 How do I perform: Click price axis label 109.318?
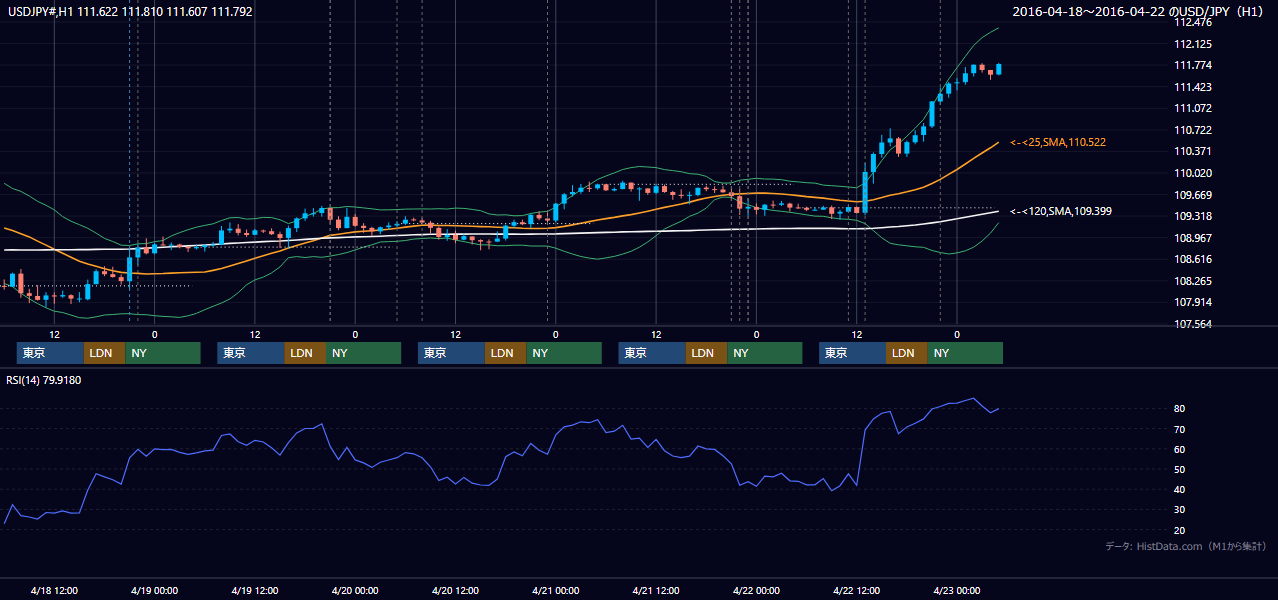click(1193, 216)
